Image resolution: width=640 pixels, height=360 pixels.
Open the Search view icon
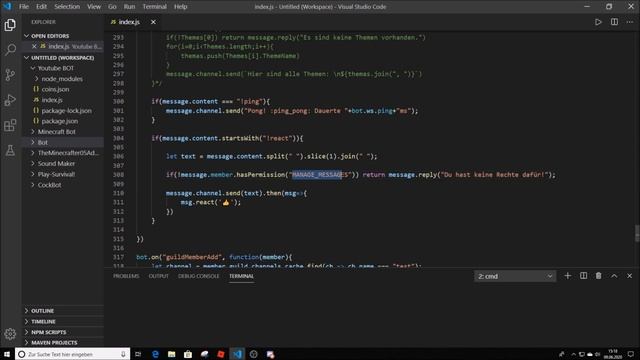click(x=10, y=50)
